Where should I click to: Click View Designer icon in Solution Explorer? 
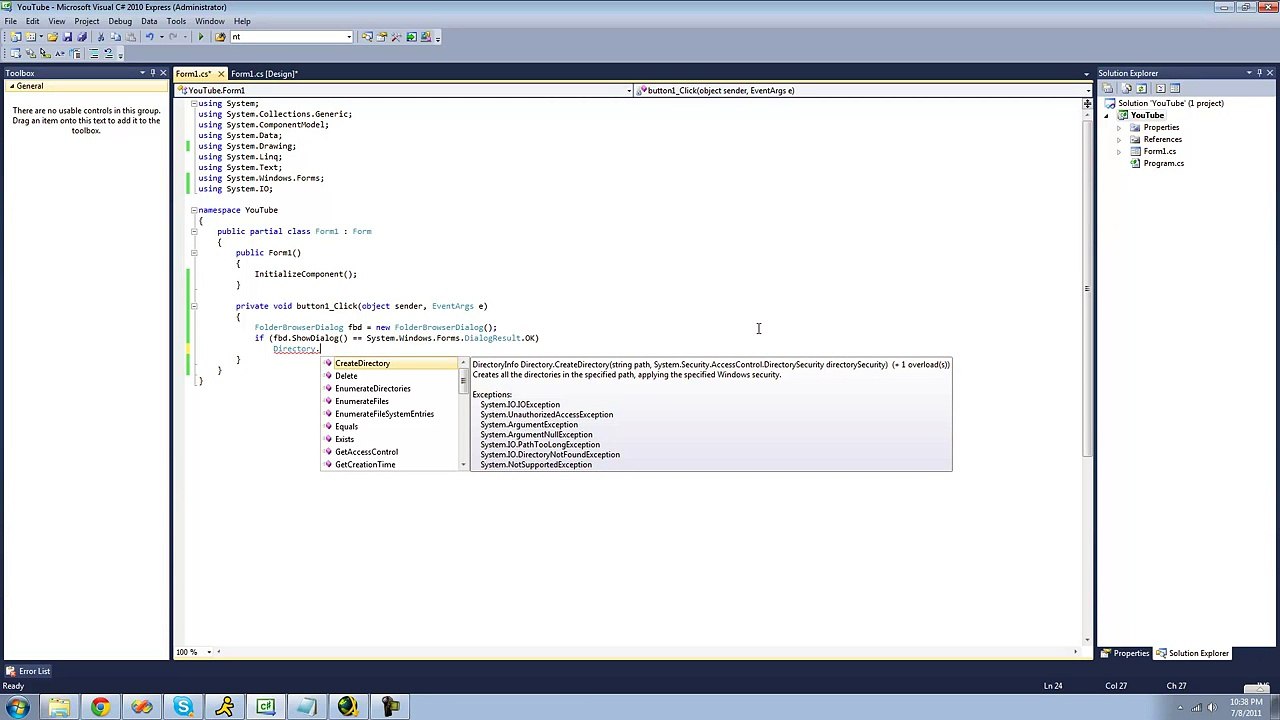(1175, 88)
